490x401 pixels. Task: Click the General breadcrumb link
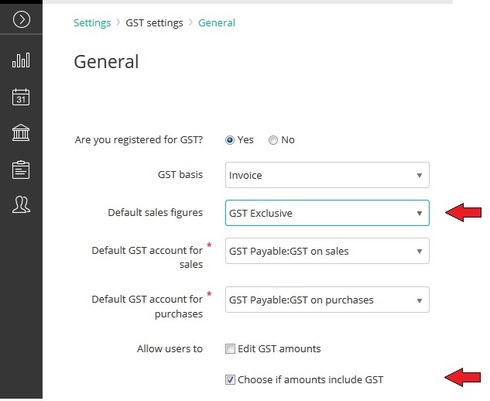click(x=217, y=23)
